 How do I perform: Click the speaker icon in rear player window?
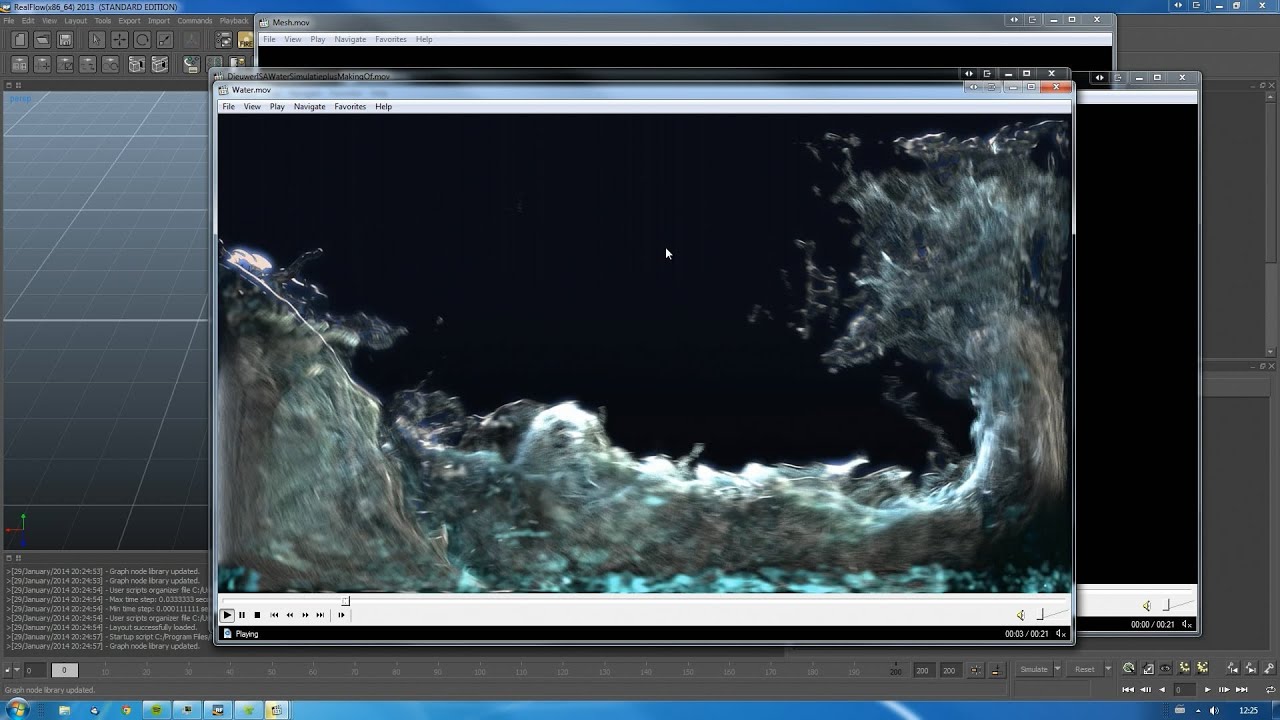(1147, 605)
